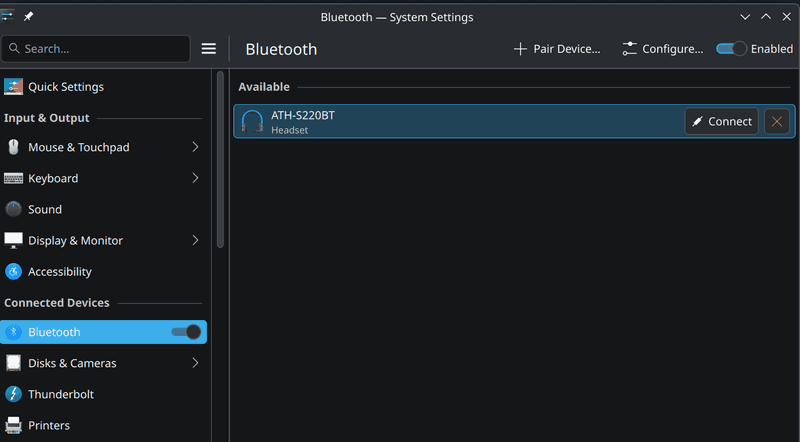Minimize the System Settings window
This screenshot has height=442, width=800.
point(745,17)
